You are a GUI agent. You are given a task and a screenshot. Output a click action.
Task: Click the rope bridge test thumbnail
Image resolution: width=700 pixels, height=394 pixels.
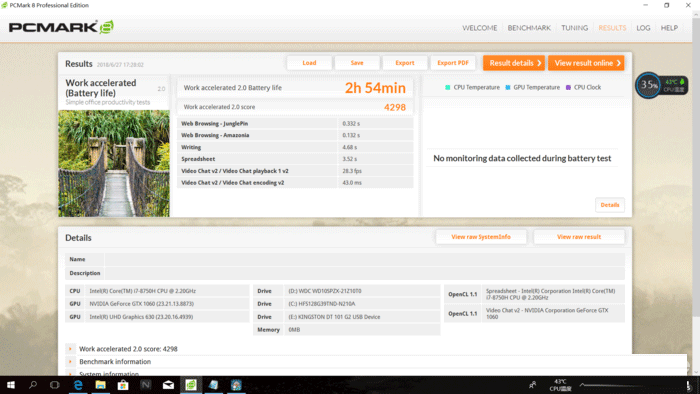point(114,163)
